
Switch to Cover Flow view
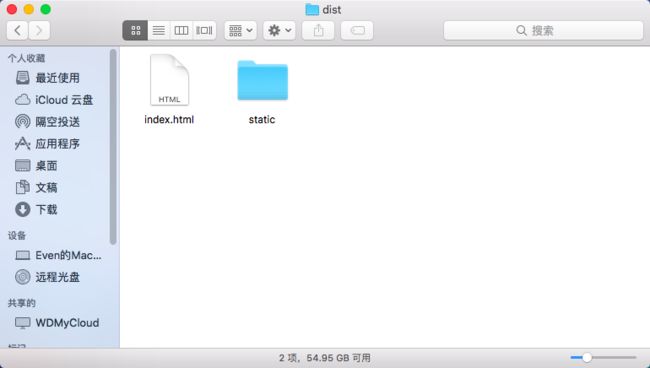coord(204,30)
